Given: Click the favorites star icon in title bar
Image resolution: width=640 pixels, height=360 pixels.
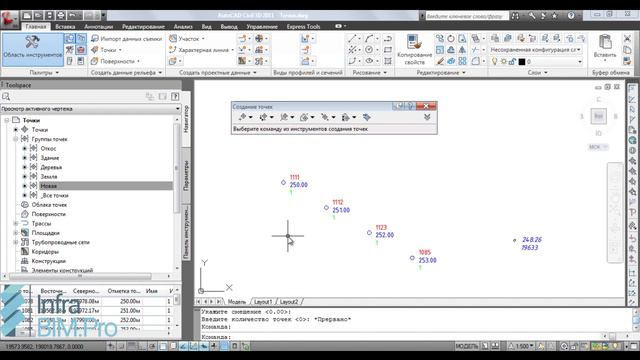Looking at the screenshot, I should 554,16.
